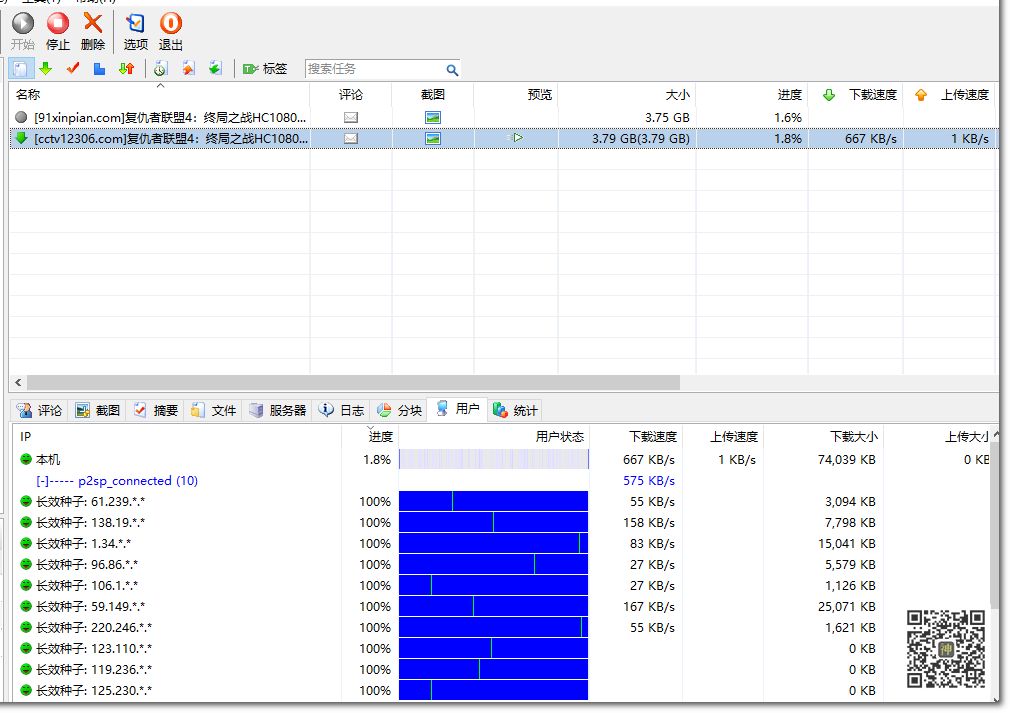Sort tasks by 大小 column header
Viewport: 1010px width, 713px height.
click(x=626, y=95)
